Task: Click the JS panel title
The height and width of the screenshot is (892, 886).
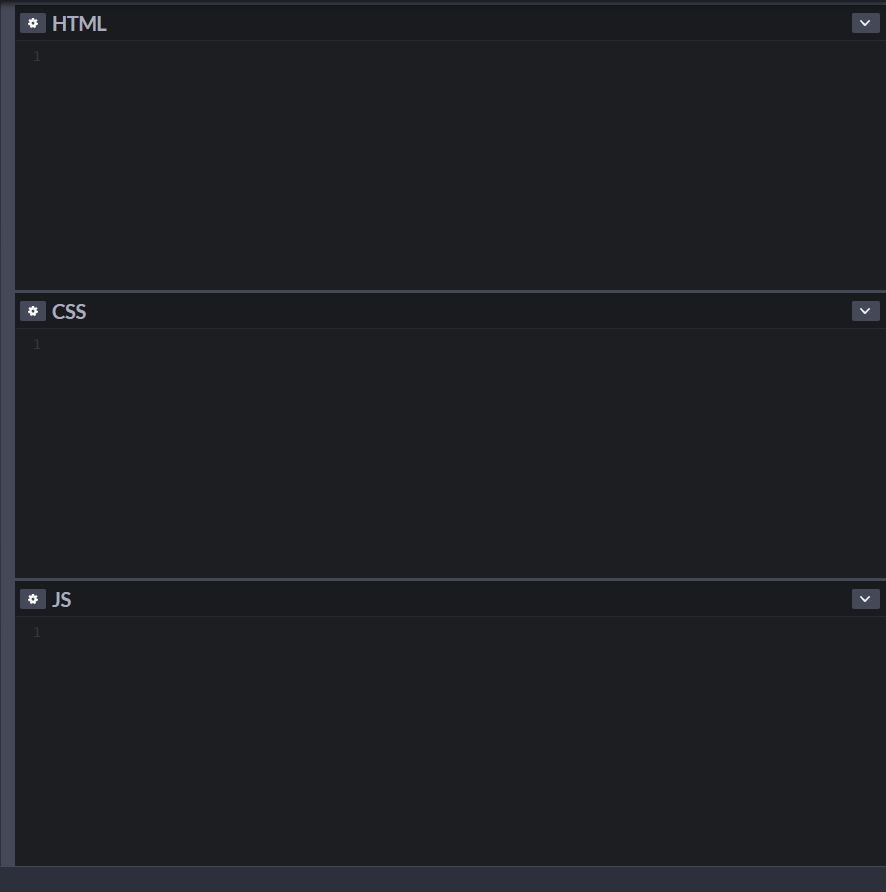Action: (61, 600)
